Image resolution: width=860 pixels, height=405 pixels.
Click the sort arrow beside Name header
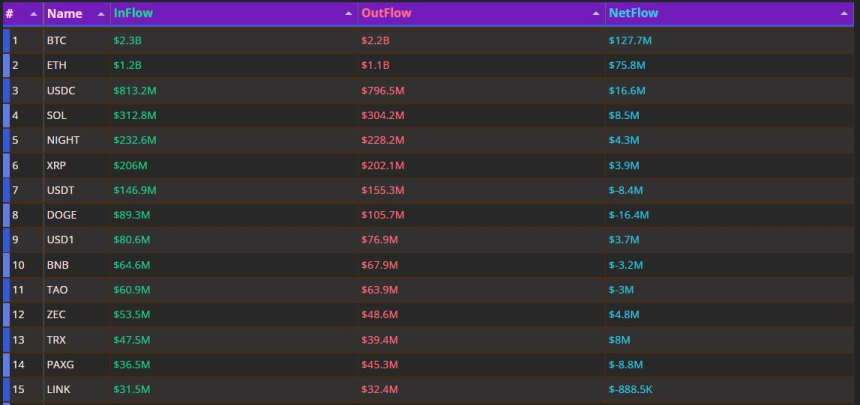coord(101,15)
